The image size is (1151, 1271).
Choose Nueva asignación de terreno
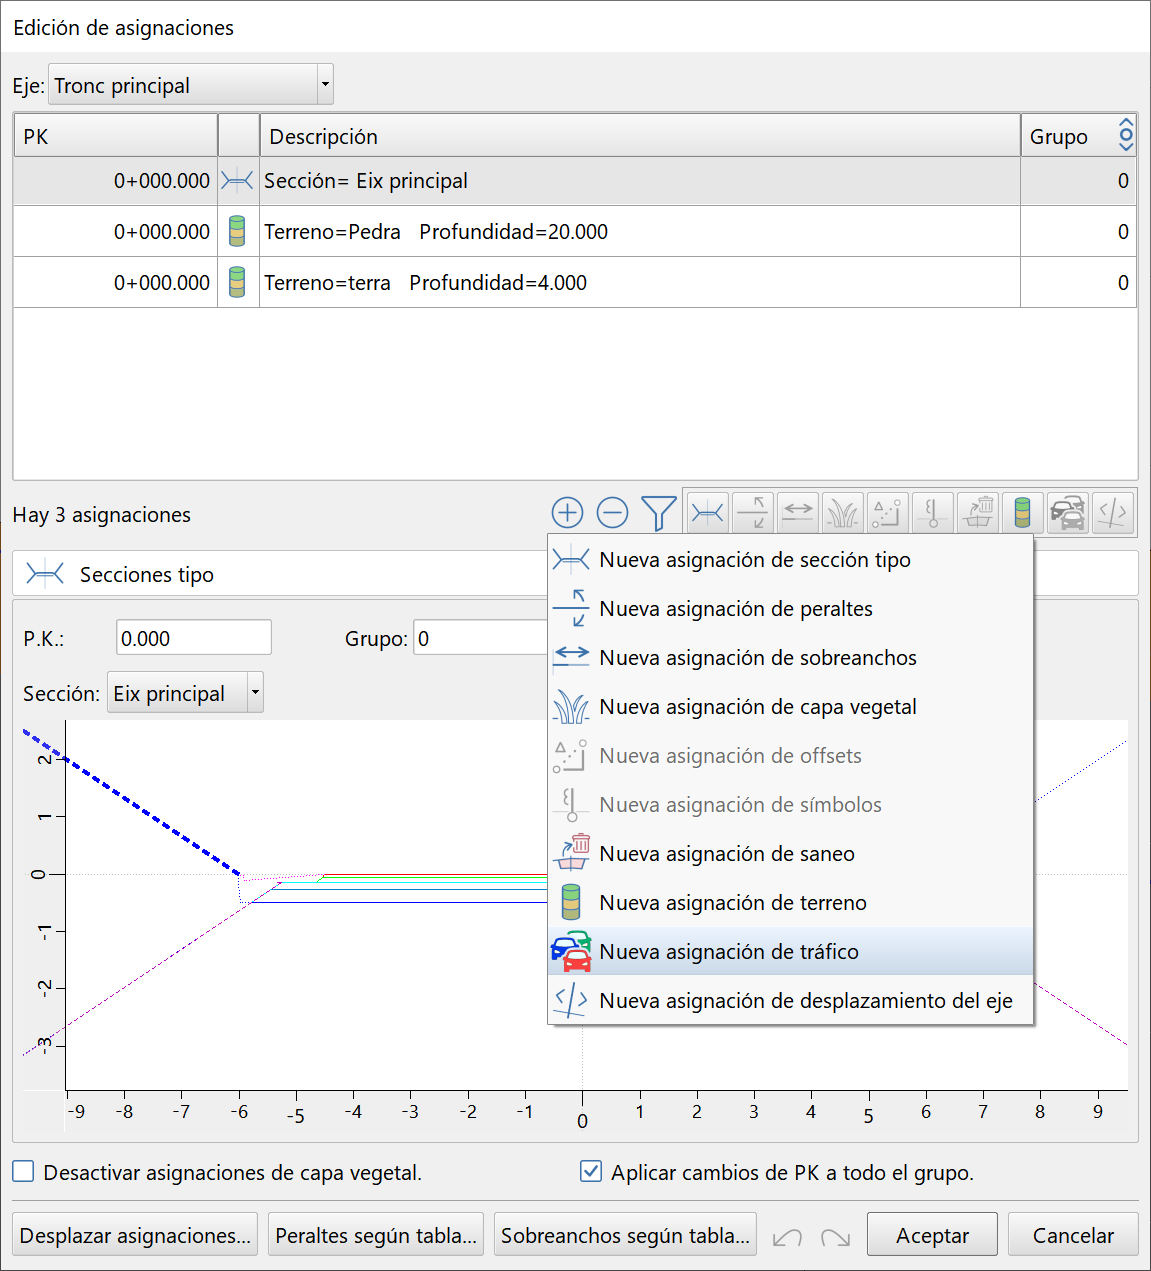[732, 903]
